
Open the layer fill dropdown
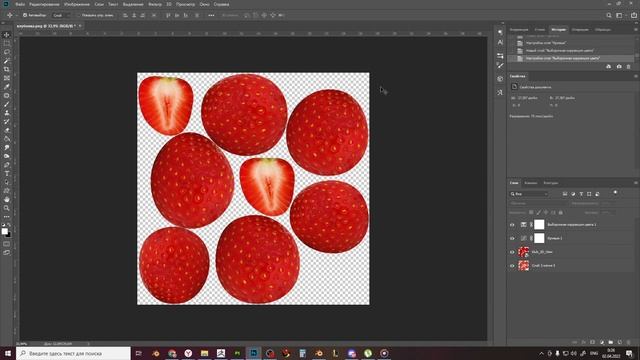tap(608, 212)
